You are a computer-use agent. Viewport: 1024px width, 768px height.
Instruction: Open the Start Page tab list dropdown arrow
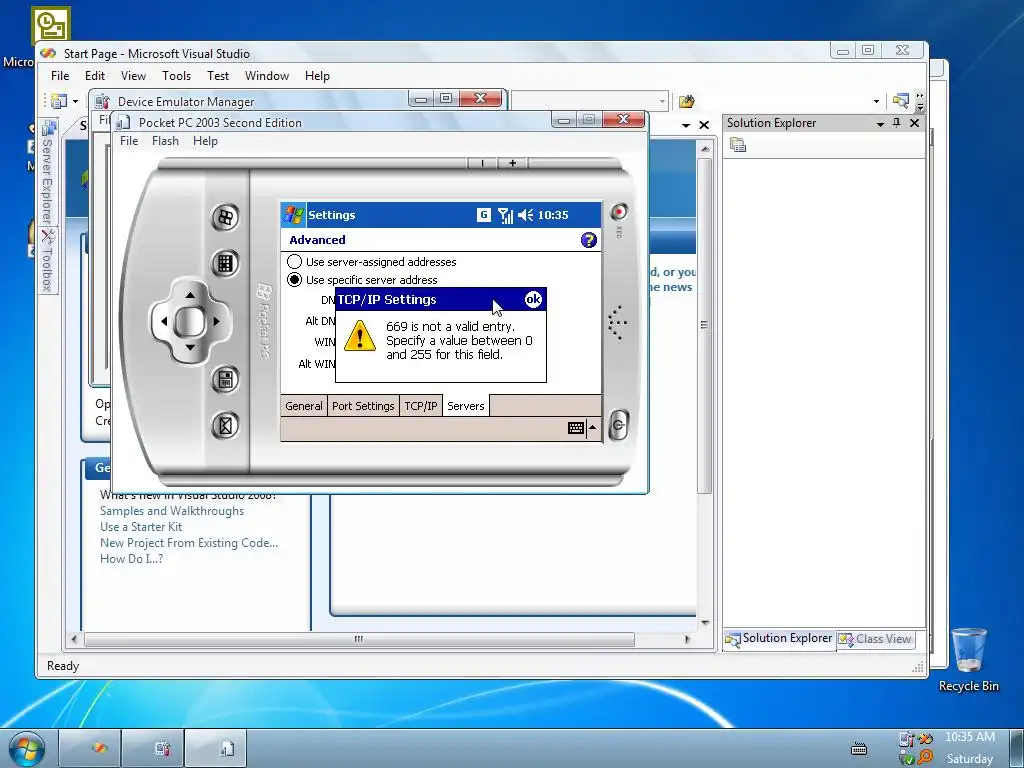[x=686, y=125]
